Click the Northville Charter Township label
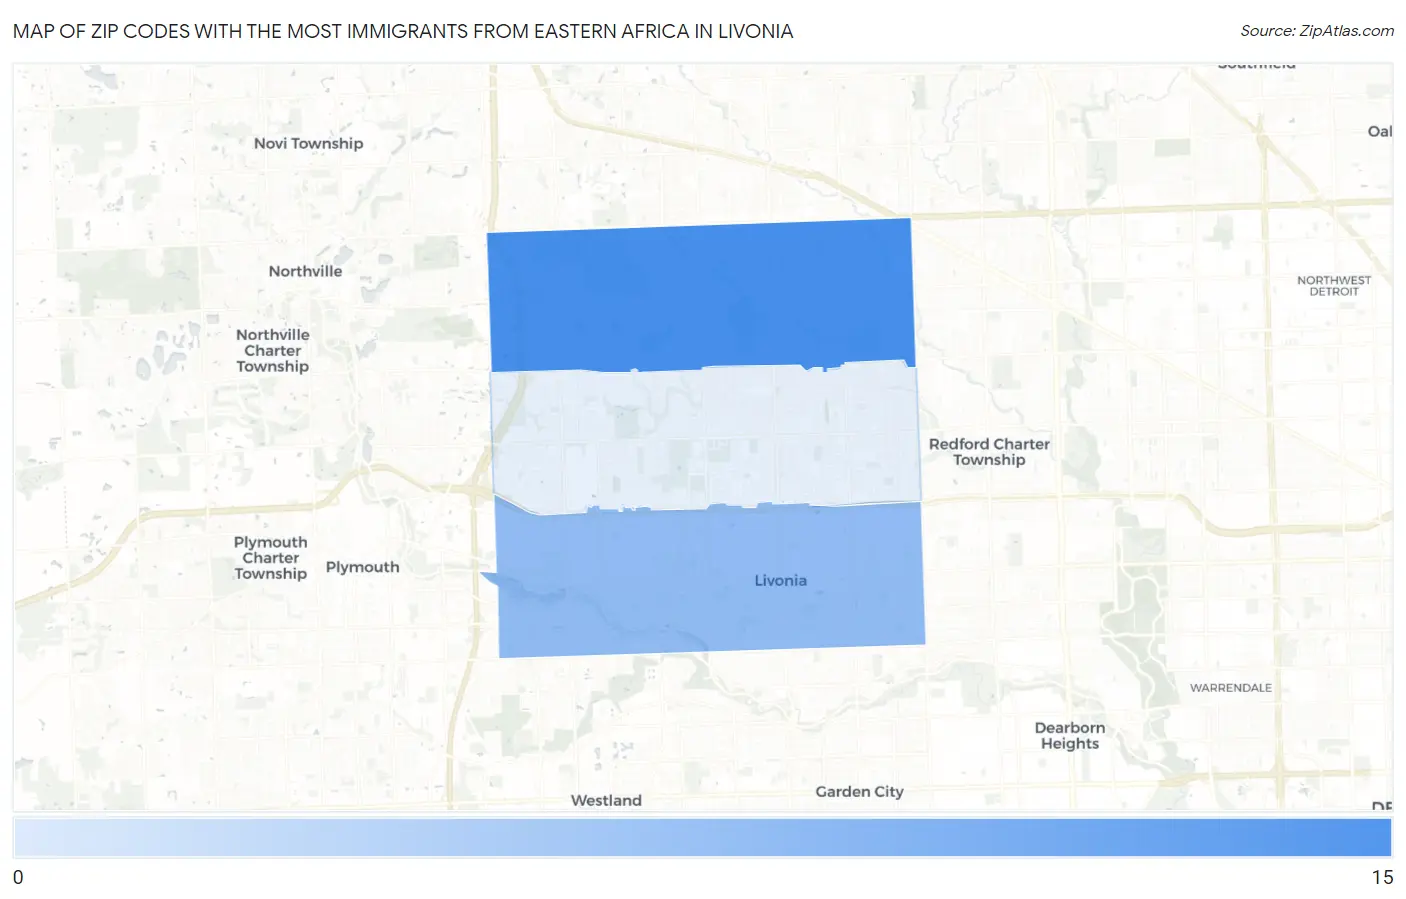1406x899 pixels. pyautogui.click(x=273, y=351)
